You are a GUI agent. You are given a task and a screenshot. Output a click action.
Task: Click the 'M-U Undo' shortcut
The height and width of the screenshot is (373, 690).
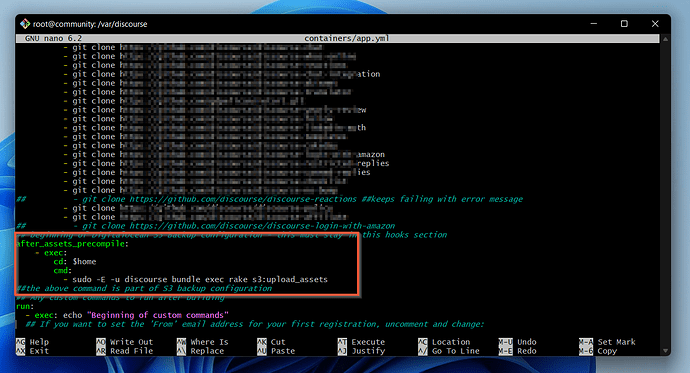(x=518, y=342)
